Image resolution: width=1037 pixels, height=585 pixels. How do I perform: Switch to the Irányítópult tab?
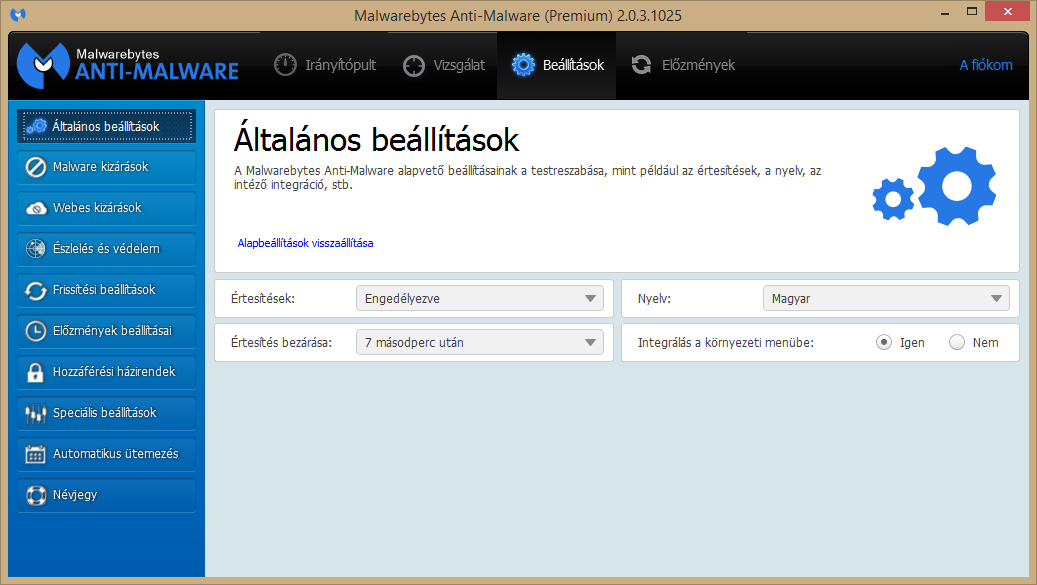(x=325, y=65)
